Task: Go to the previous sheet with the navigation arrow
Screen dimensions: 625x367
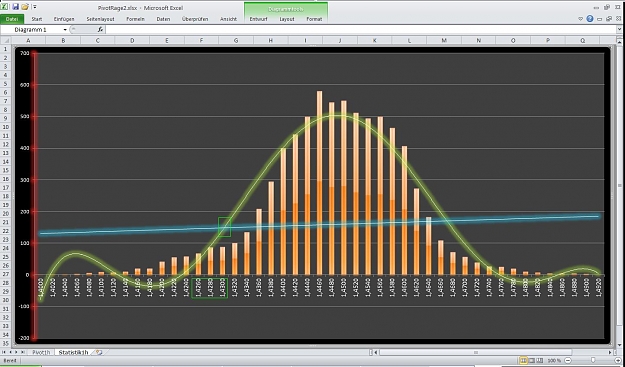Action: pyautogui.click(x=11, y=352)
